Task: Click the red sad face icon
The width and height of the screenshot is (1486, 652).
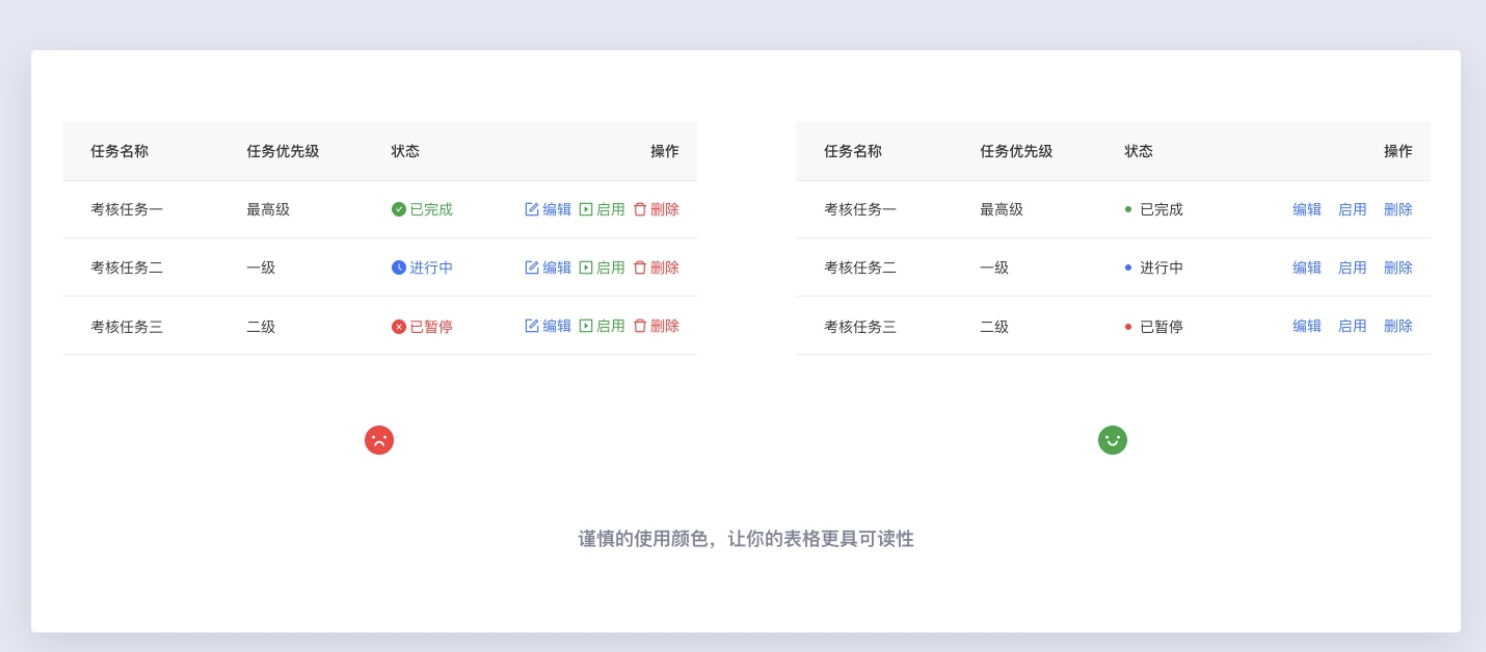Action: (379, 440)
